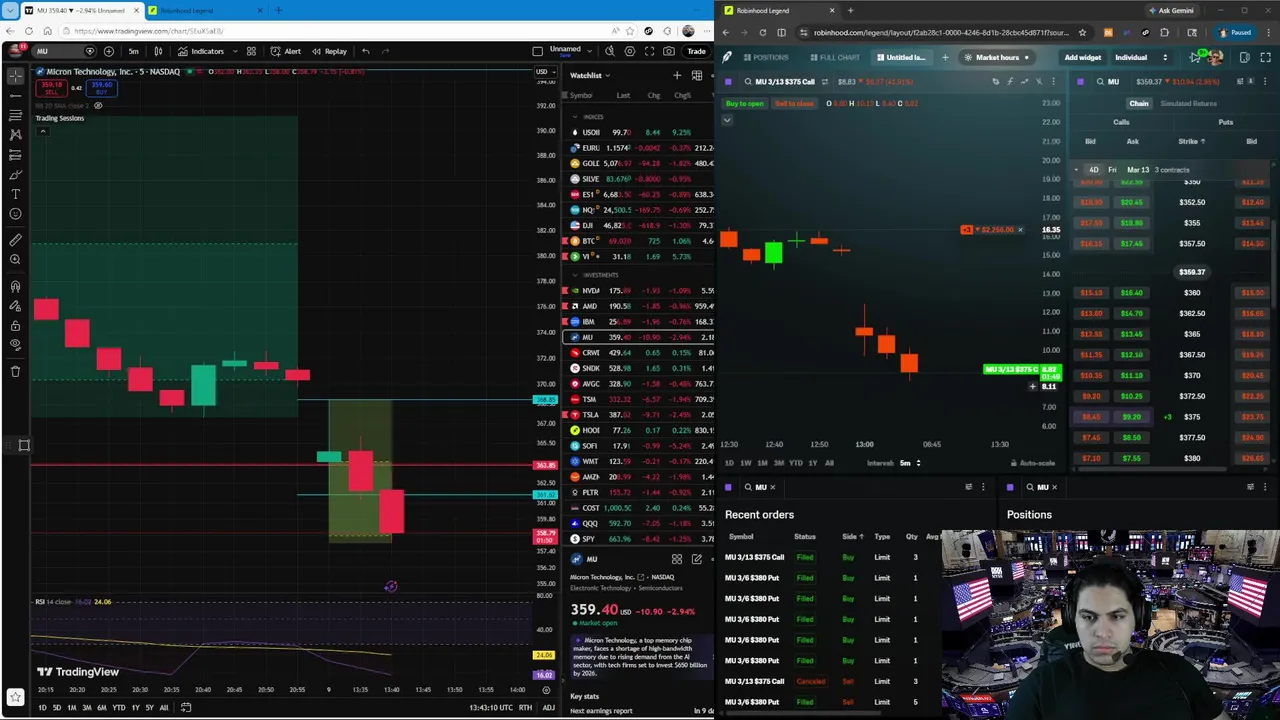Viewport: 1280px width, 720px height.
Task: Select the text annotation tool in TradingView sidebar
Action: pos(15,194)
